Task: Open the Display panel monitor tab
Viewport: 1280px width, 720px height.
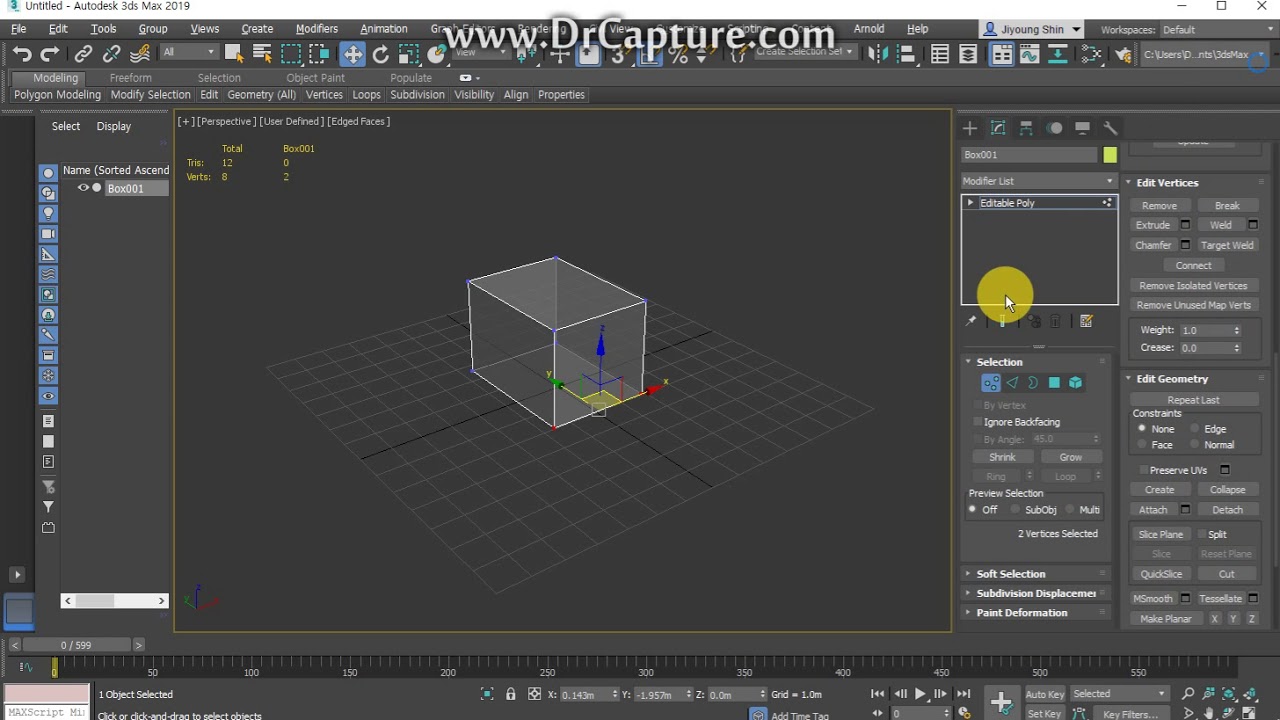Action: (1082, 128)
